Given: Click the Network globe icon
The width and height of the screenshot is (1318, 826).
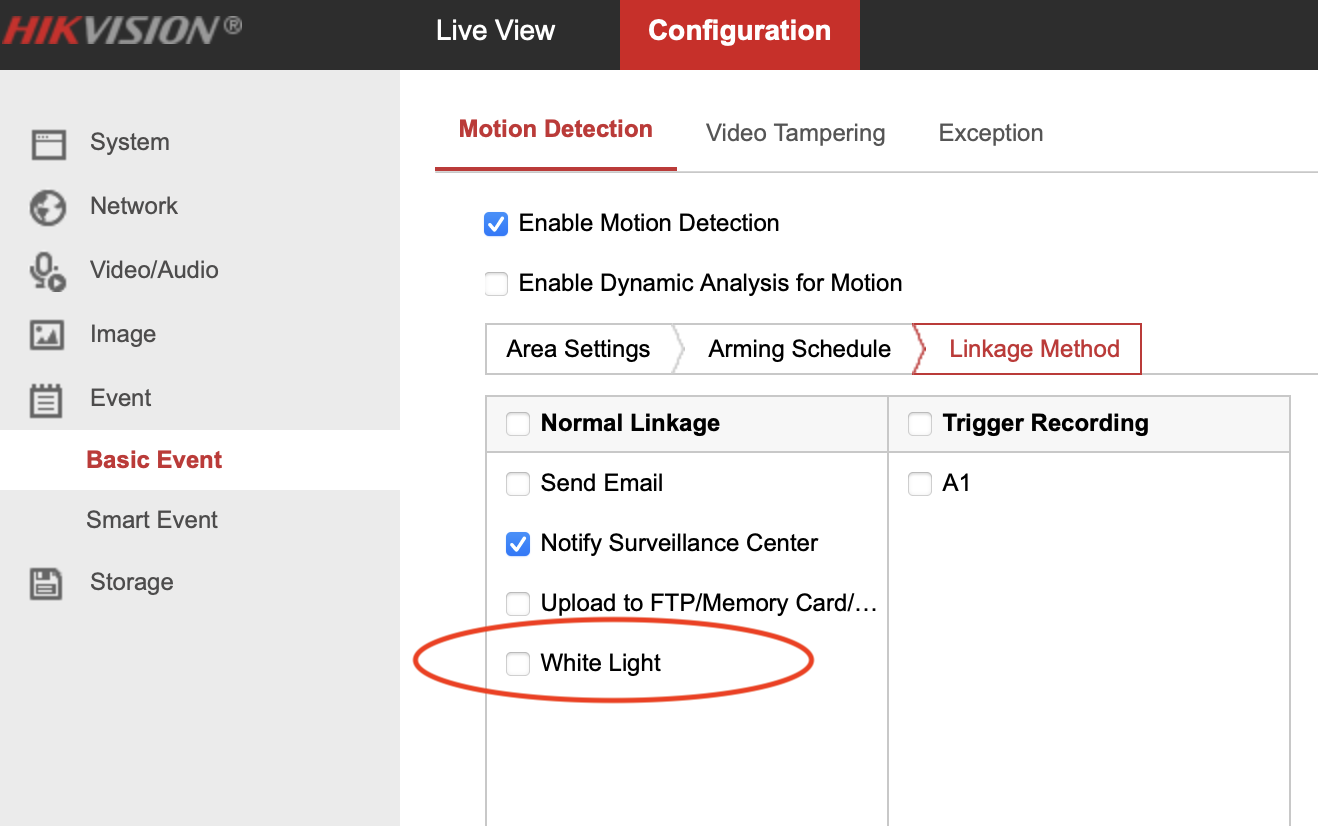Looking at the screenshot, I should [x=48, y=208].
